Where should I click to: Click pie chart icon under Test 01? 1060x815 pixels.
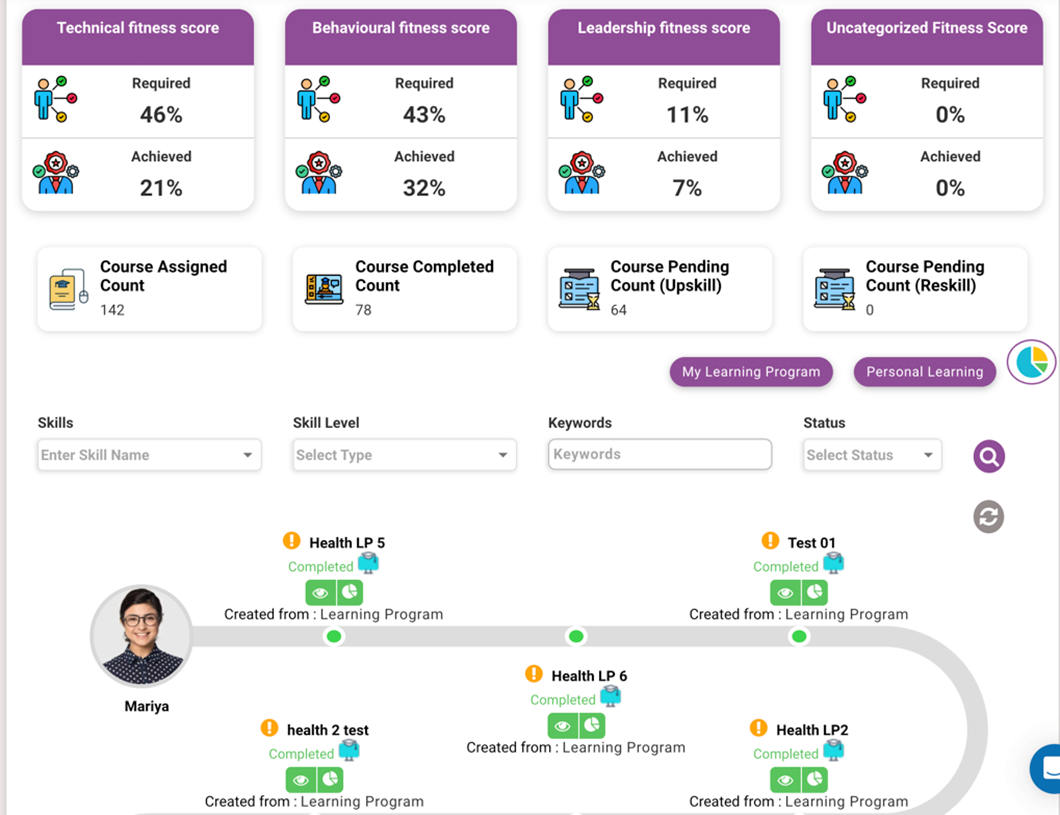815,593
